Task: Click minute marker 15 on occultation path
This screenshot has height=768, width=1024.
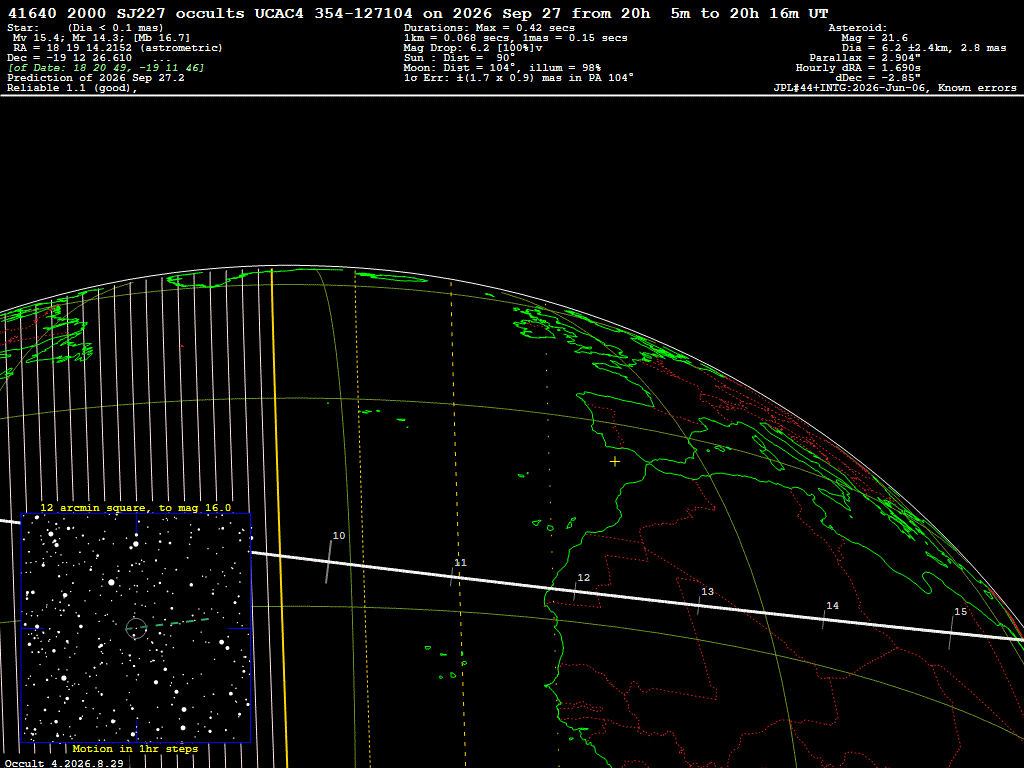Action: [x=960, y=612]
